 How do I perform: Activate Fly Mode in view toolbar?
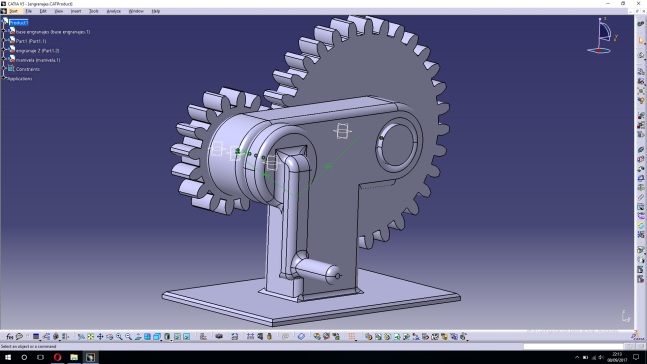click(81, 337)
